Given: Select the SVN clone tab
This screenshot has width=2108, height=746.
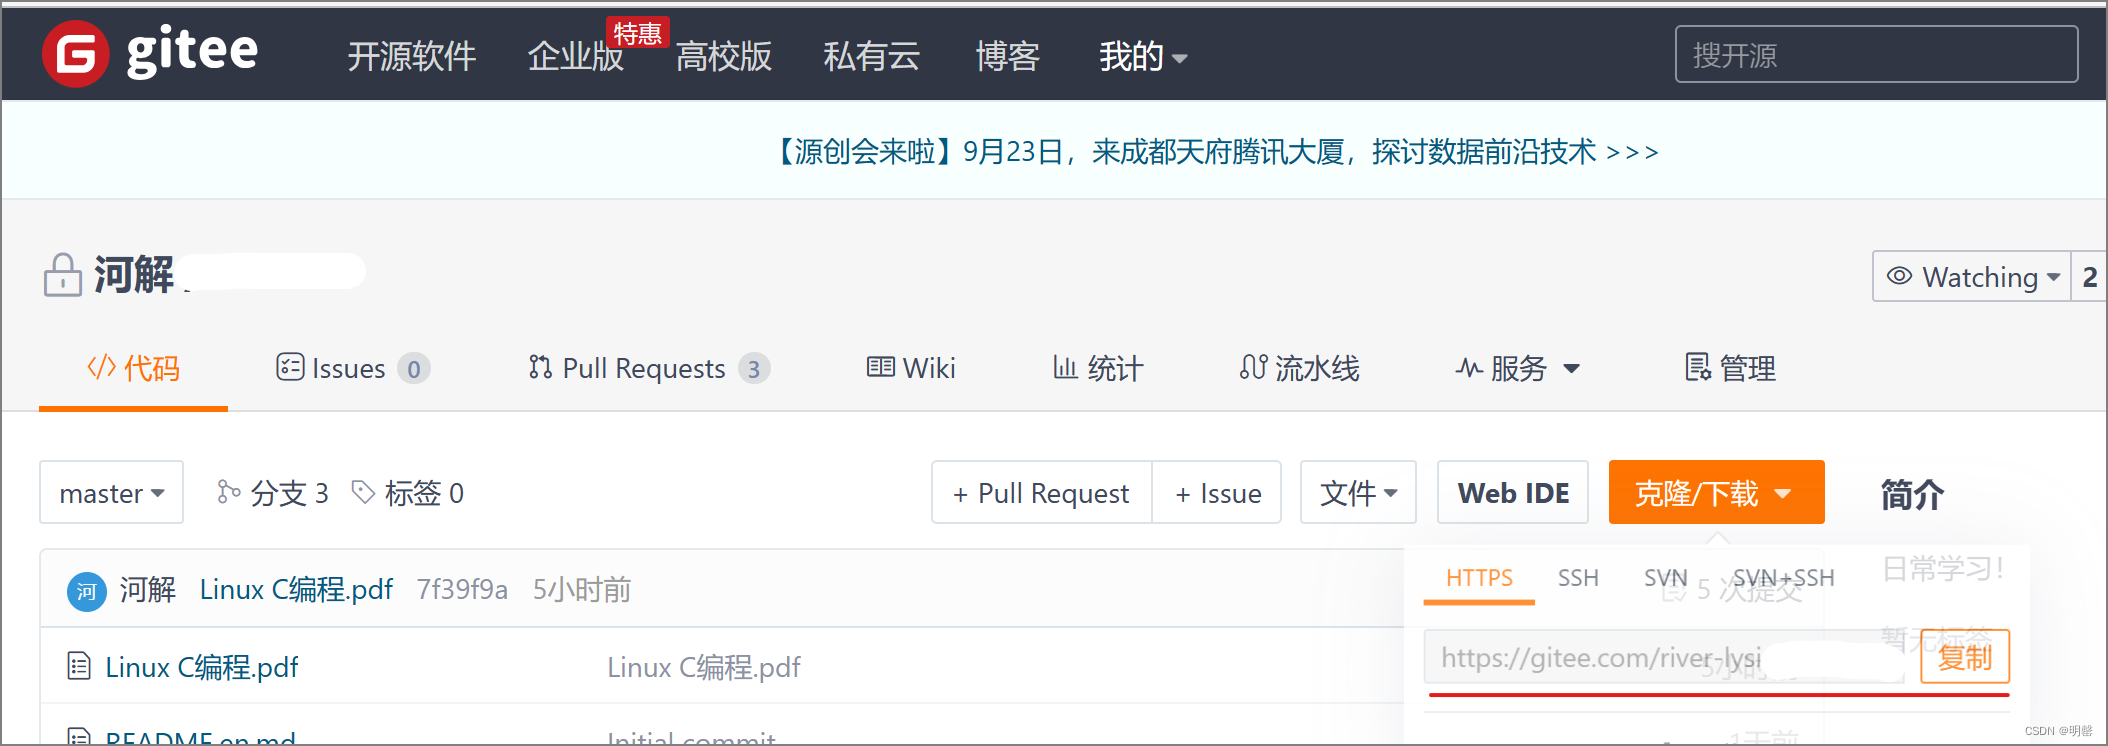Looking at the screenshot, I should [x=1666, y=578].
